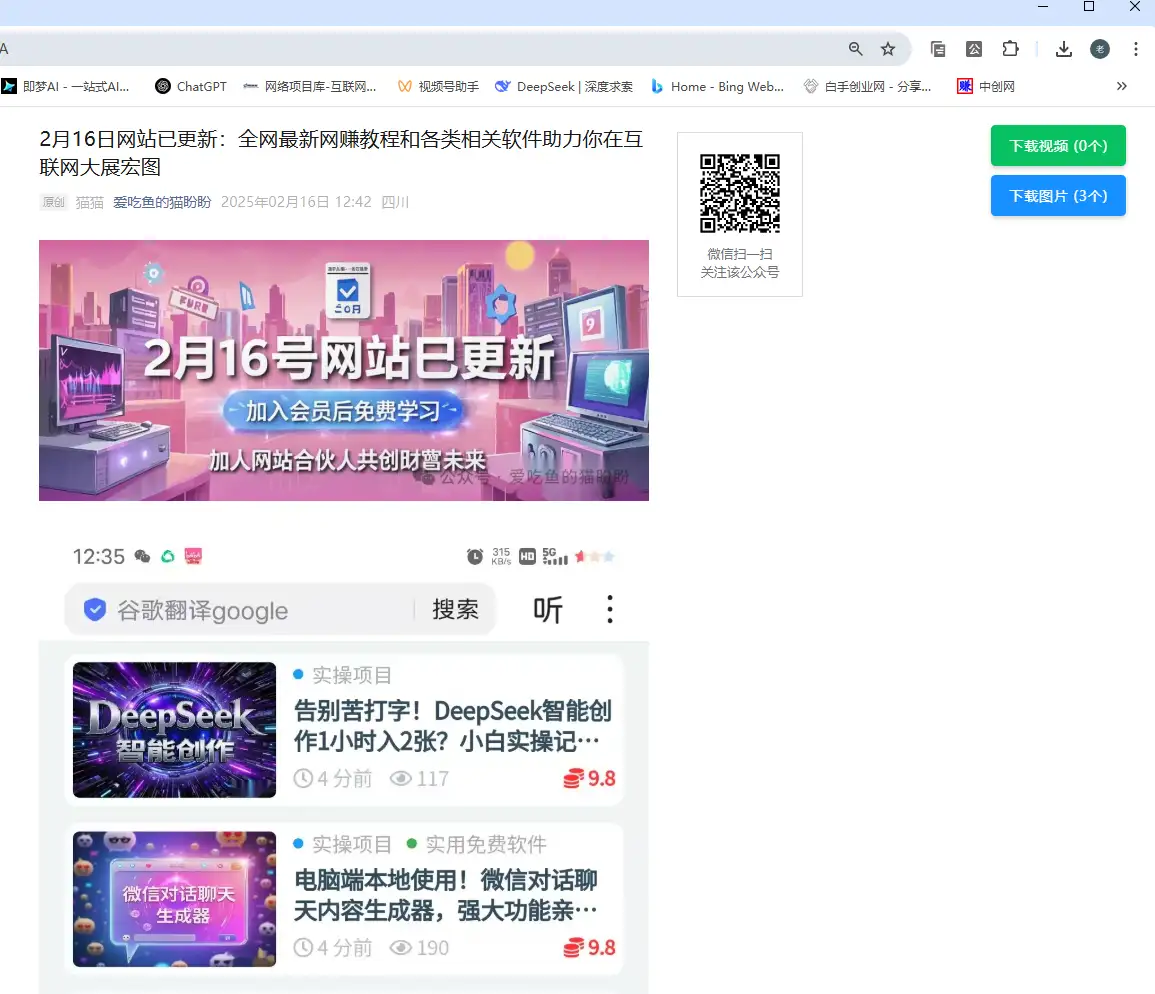Click the '公' extension icon in toolbar
The image size is (1155, 994).
point(974,49)
